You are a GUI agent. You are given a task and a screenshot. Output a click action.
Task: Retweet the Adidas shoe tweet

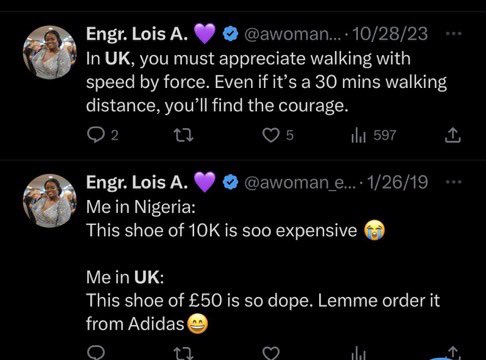click(184, 353)
